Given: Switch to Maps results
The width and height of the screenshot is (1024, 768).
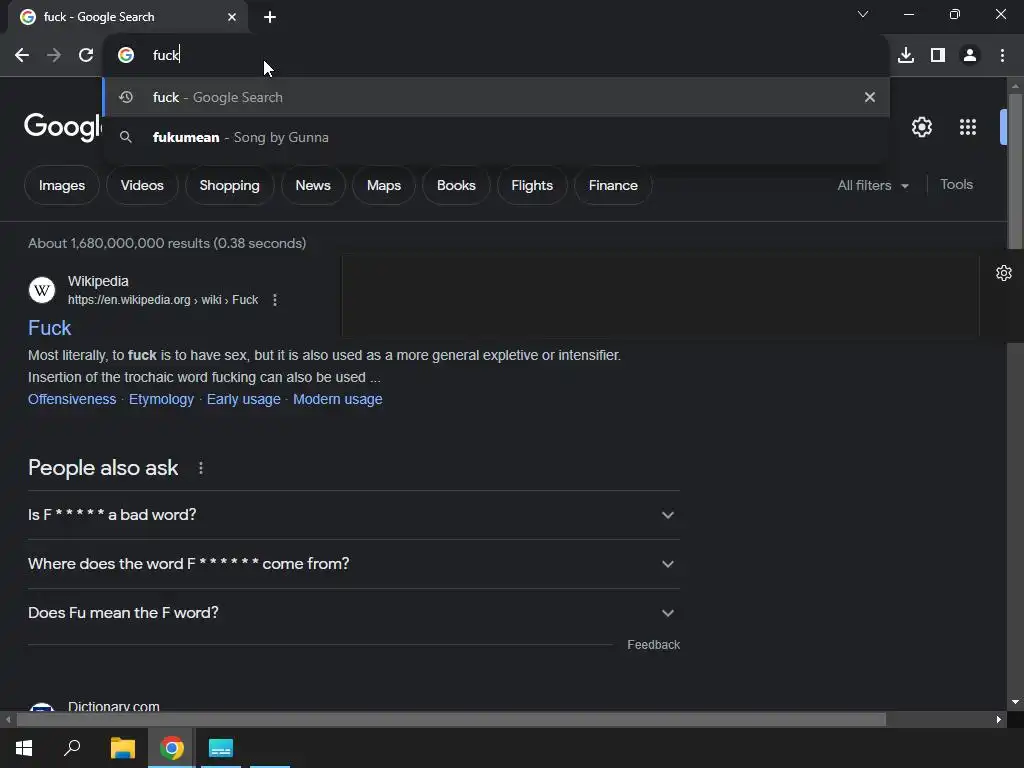Looking at the screenshot, I should (x=384, y=185).
